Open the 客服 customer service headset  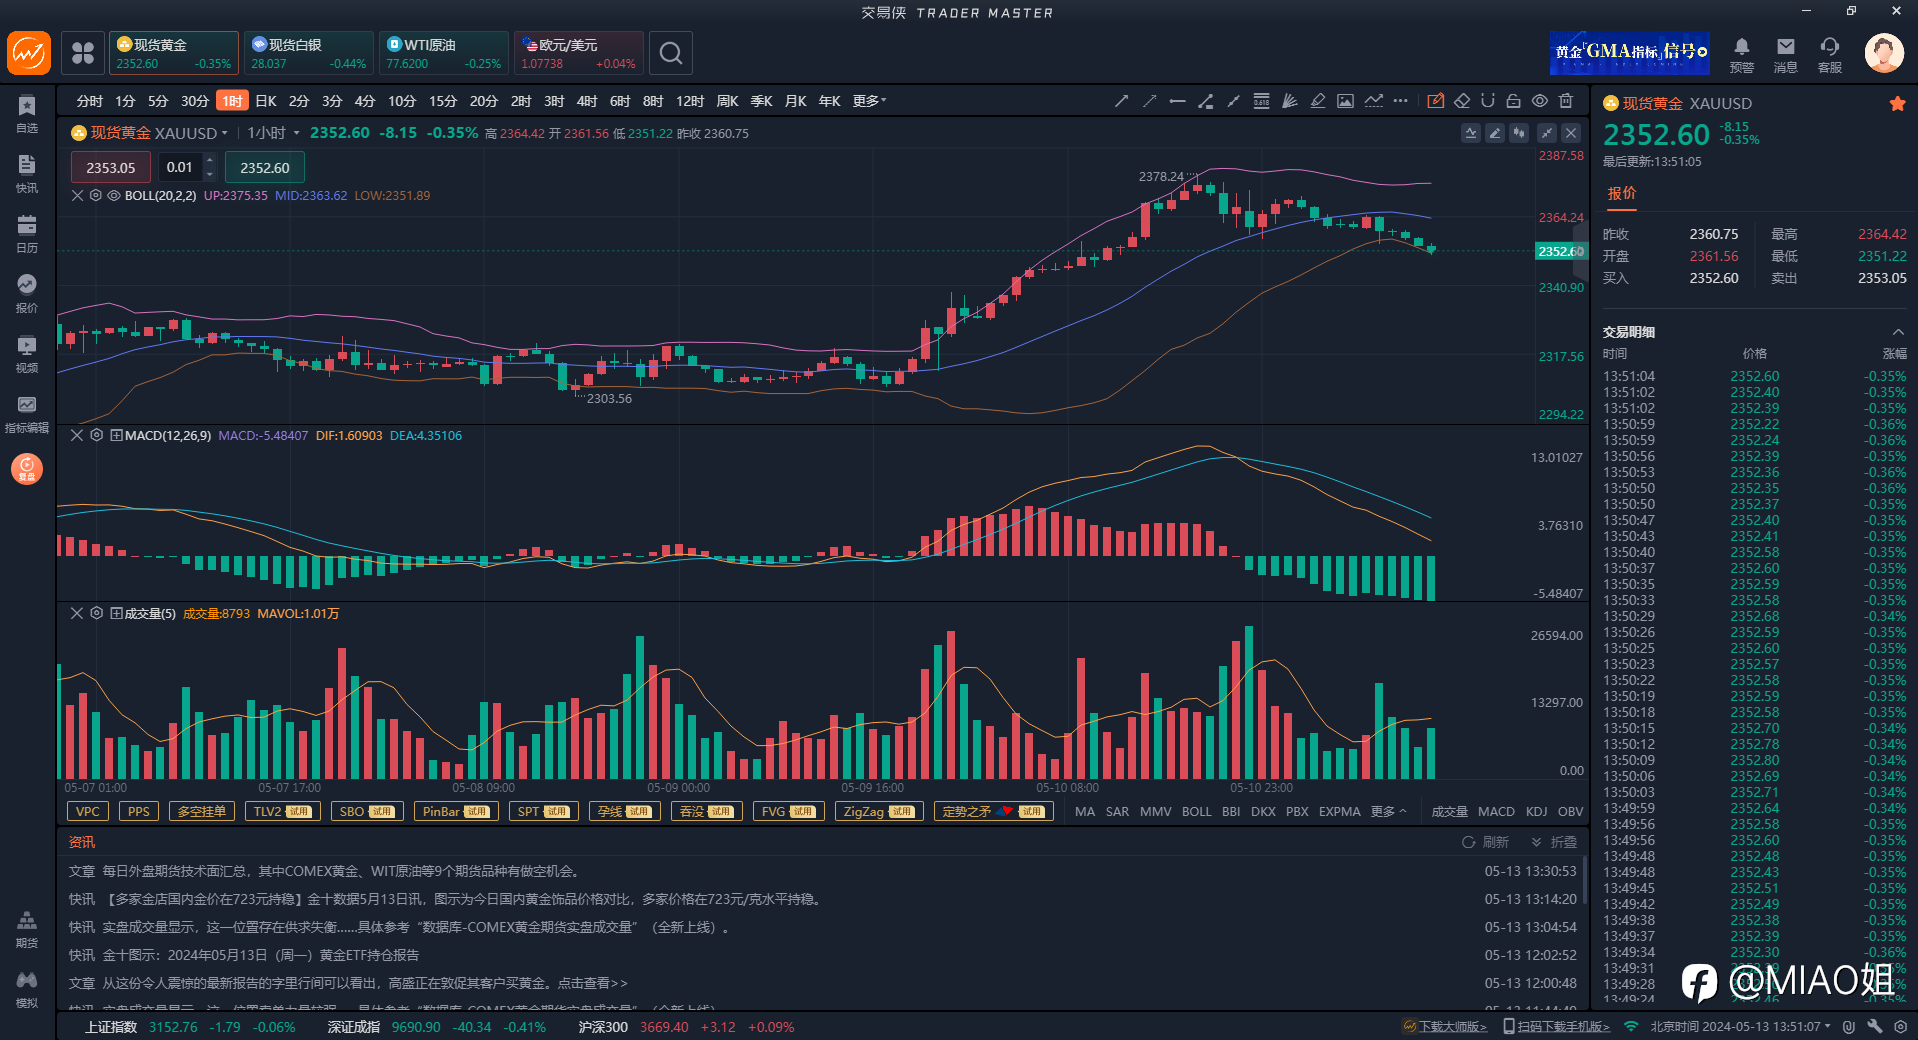(x=1829, y=54)
